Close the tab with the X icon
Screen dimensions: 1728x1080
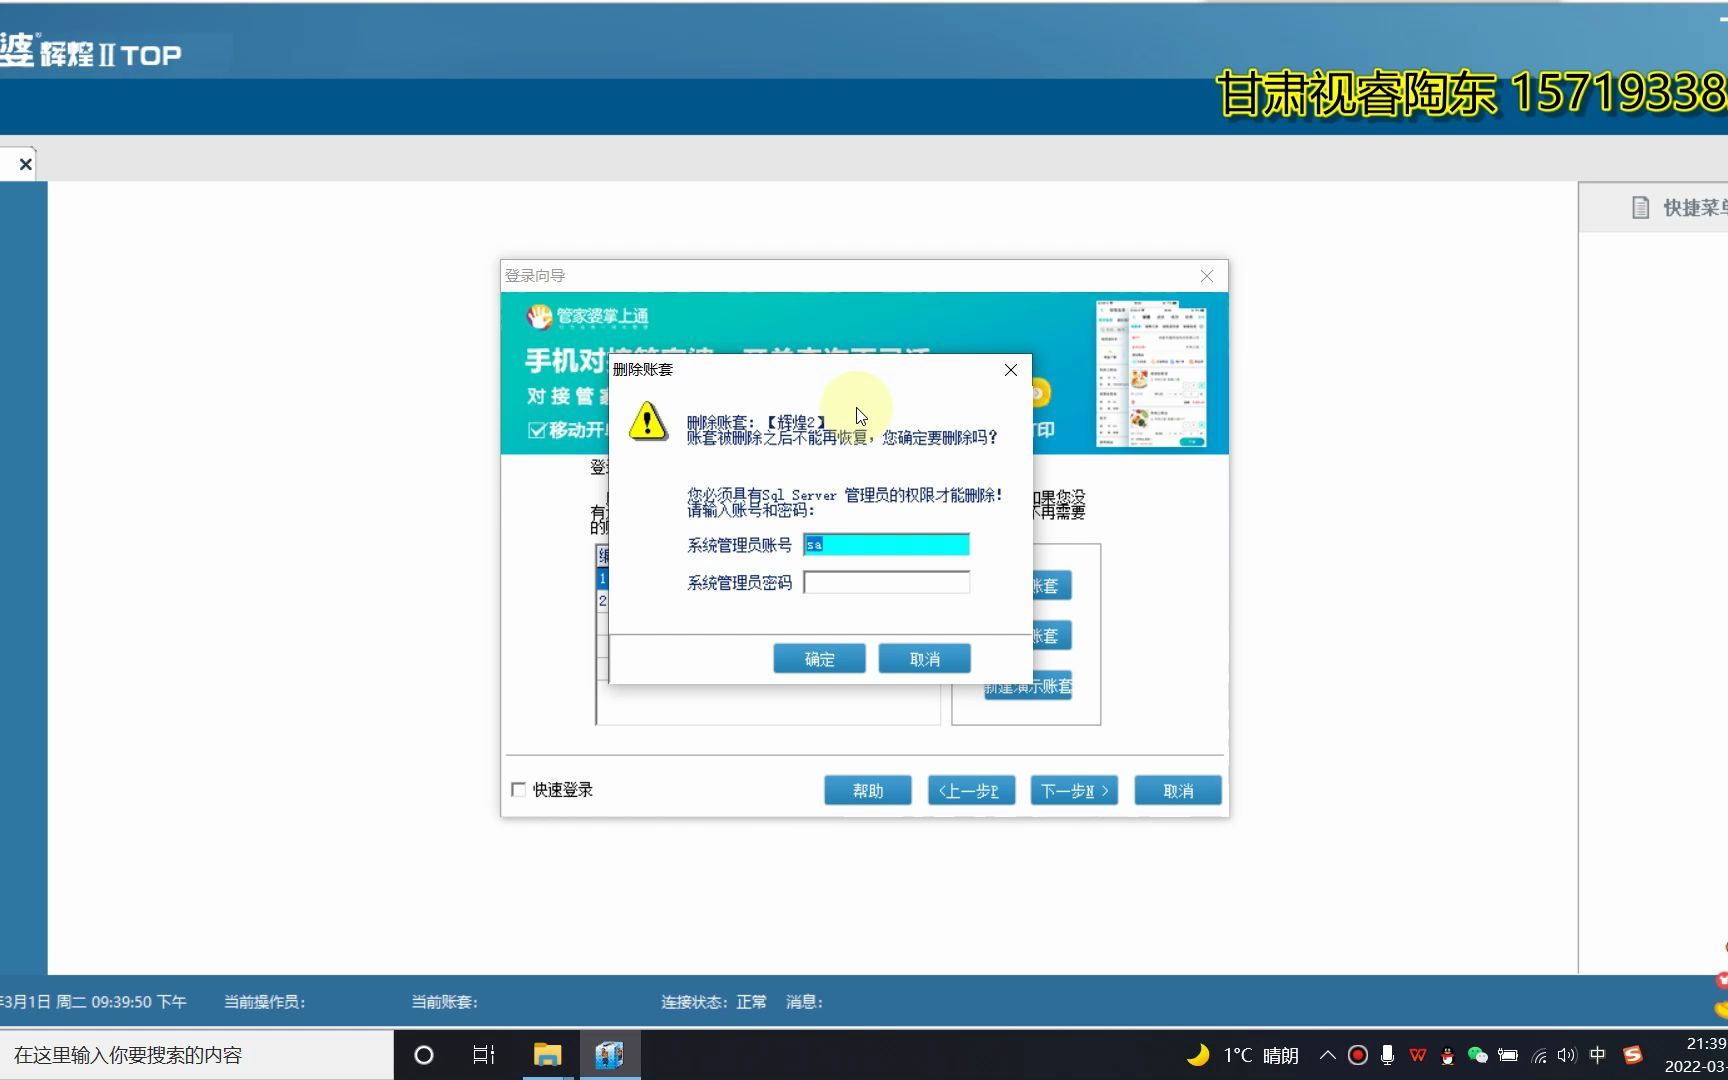point(25,164)
